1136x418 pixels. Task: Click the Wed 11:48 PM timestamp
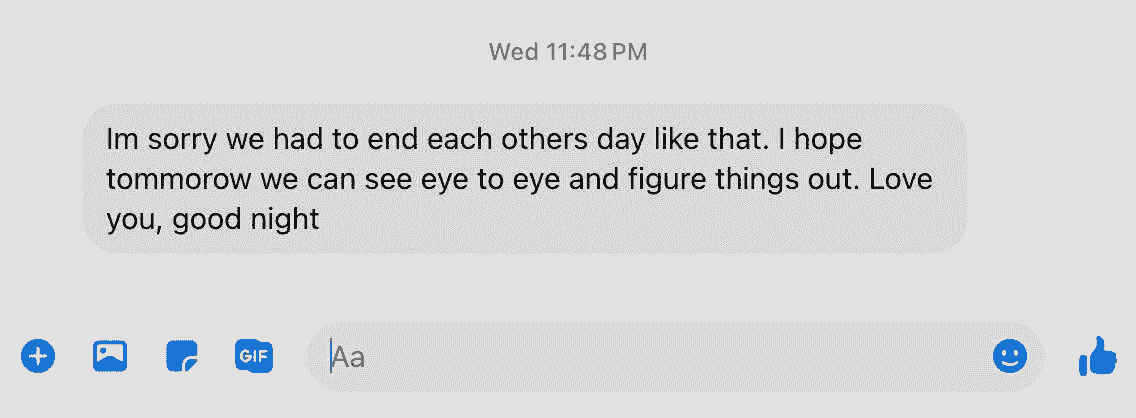tap(568, 52)
